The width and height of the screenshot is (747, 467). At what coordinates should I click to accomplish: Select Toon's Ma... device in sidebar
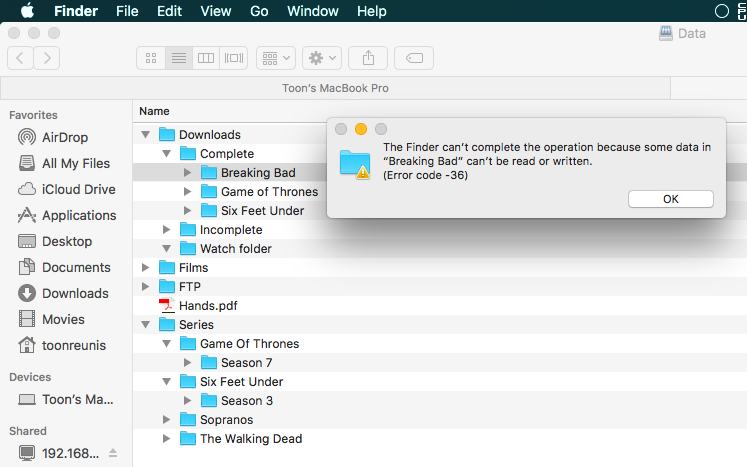(66, 399)
